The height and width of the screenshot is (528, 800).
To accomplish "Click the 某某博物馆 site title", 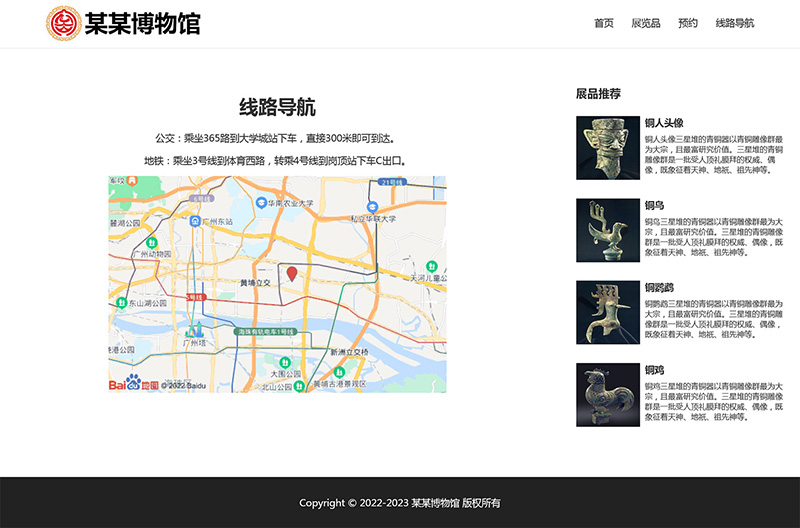I will click(x=142, y=23).
